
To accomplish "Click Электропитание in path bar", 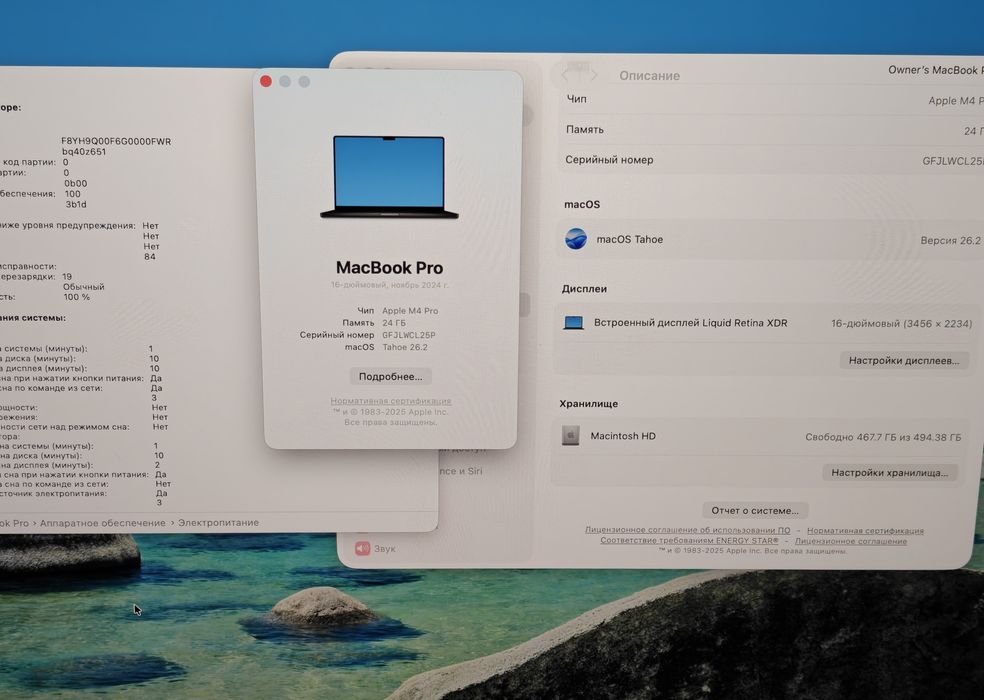I will coord(218,522).
